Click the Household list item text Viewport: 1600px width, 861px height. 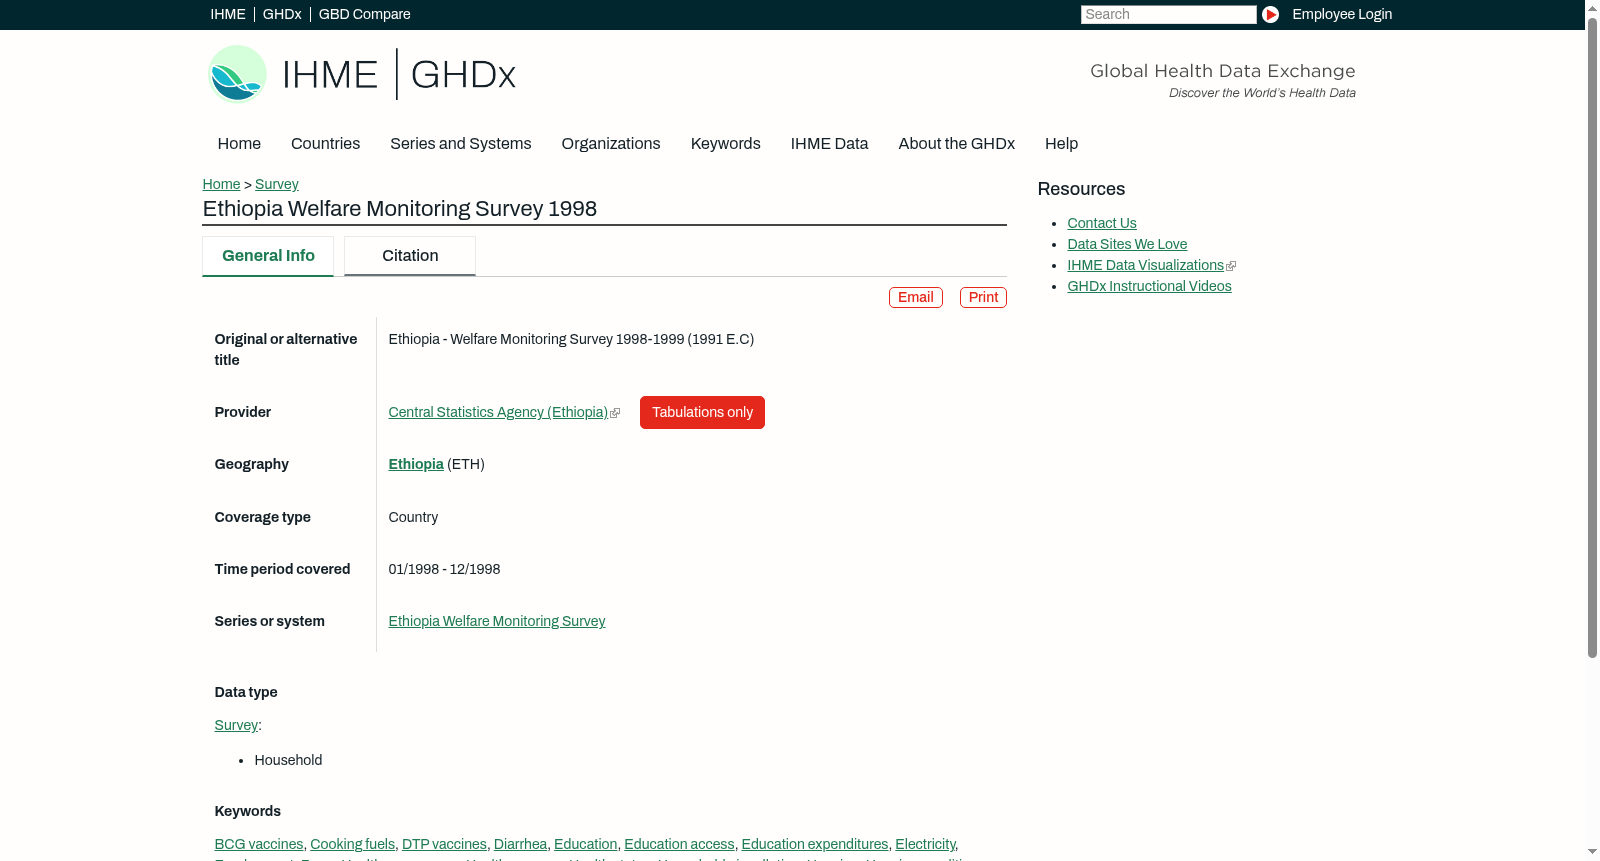[288, 760]
